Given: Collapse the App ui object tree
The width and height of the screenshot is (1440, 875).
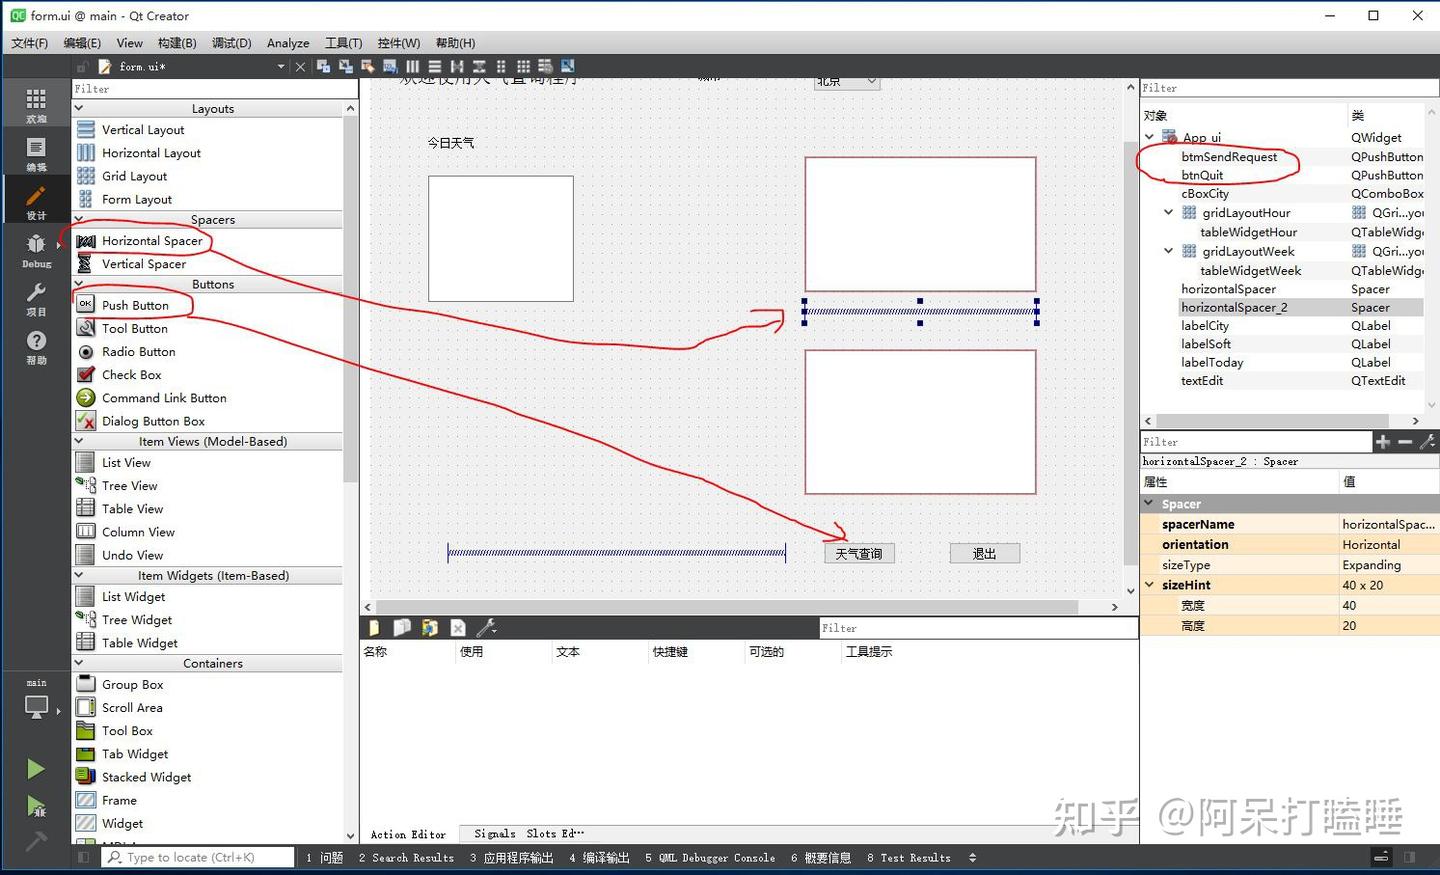Looking at the screenshot, I should coord(1148,137).
